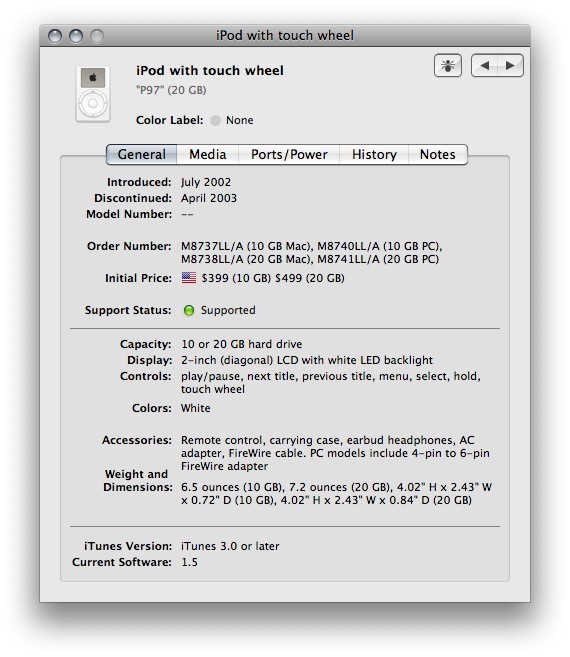Open the Notes tab
This screenshot has height=657, width=570.
coord(438,154)
